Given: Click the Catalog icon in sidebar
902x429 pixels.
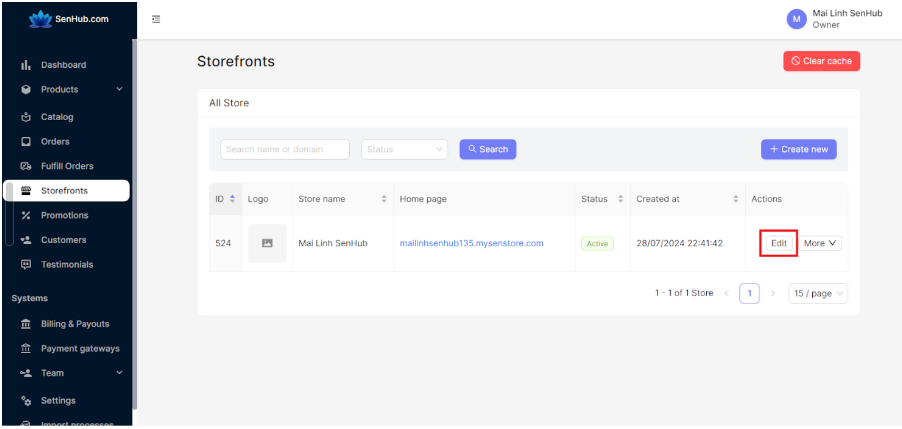Looking at the screenshot, I should click(x=26, y=117).
